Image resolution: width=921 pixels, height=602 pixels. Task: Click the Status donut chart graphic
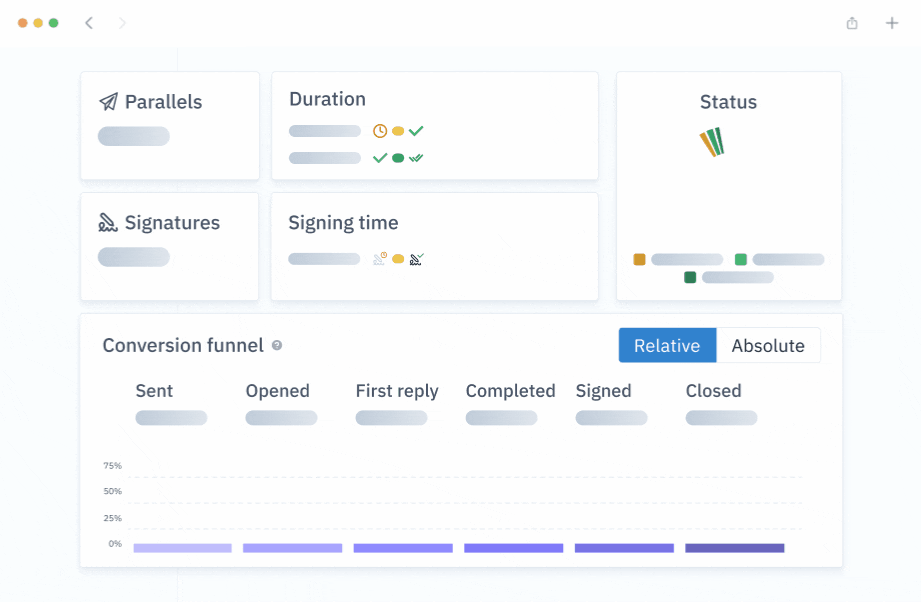pos(712,142)
